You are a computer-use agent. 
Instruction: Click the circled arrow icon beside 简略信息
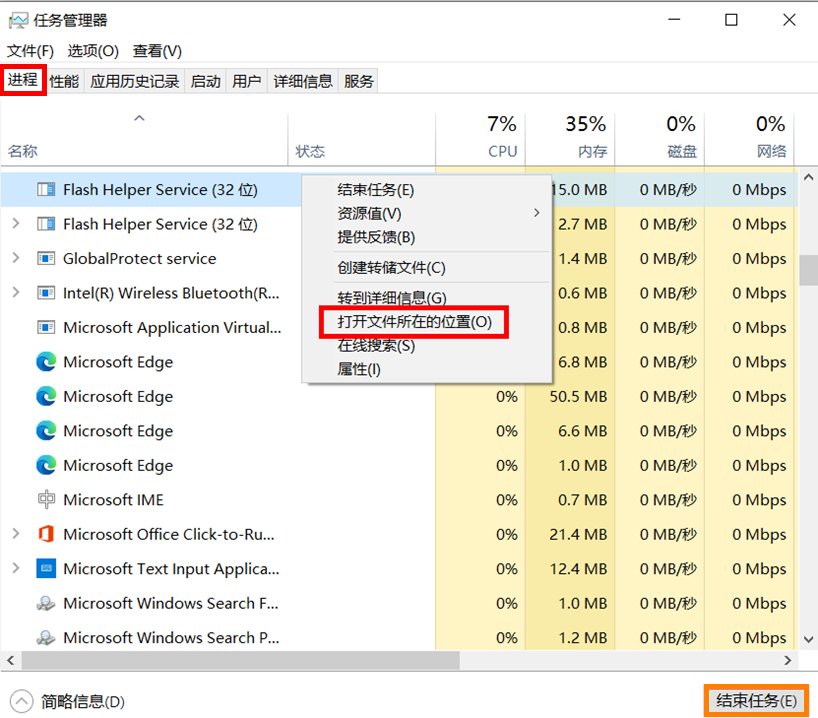(21, 701)
